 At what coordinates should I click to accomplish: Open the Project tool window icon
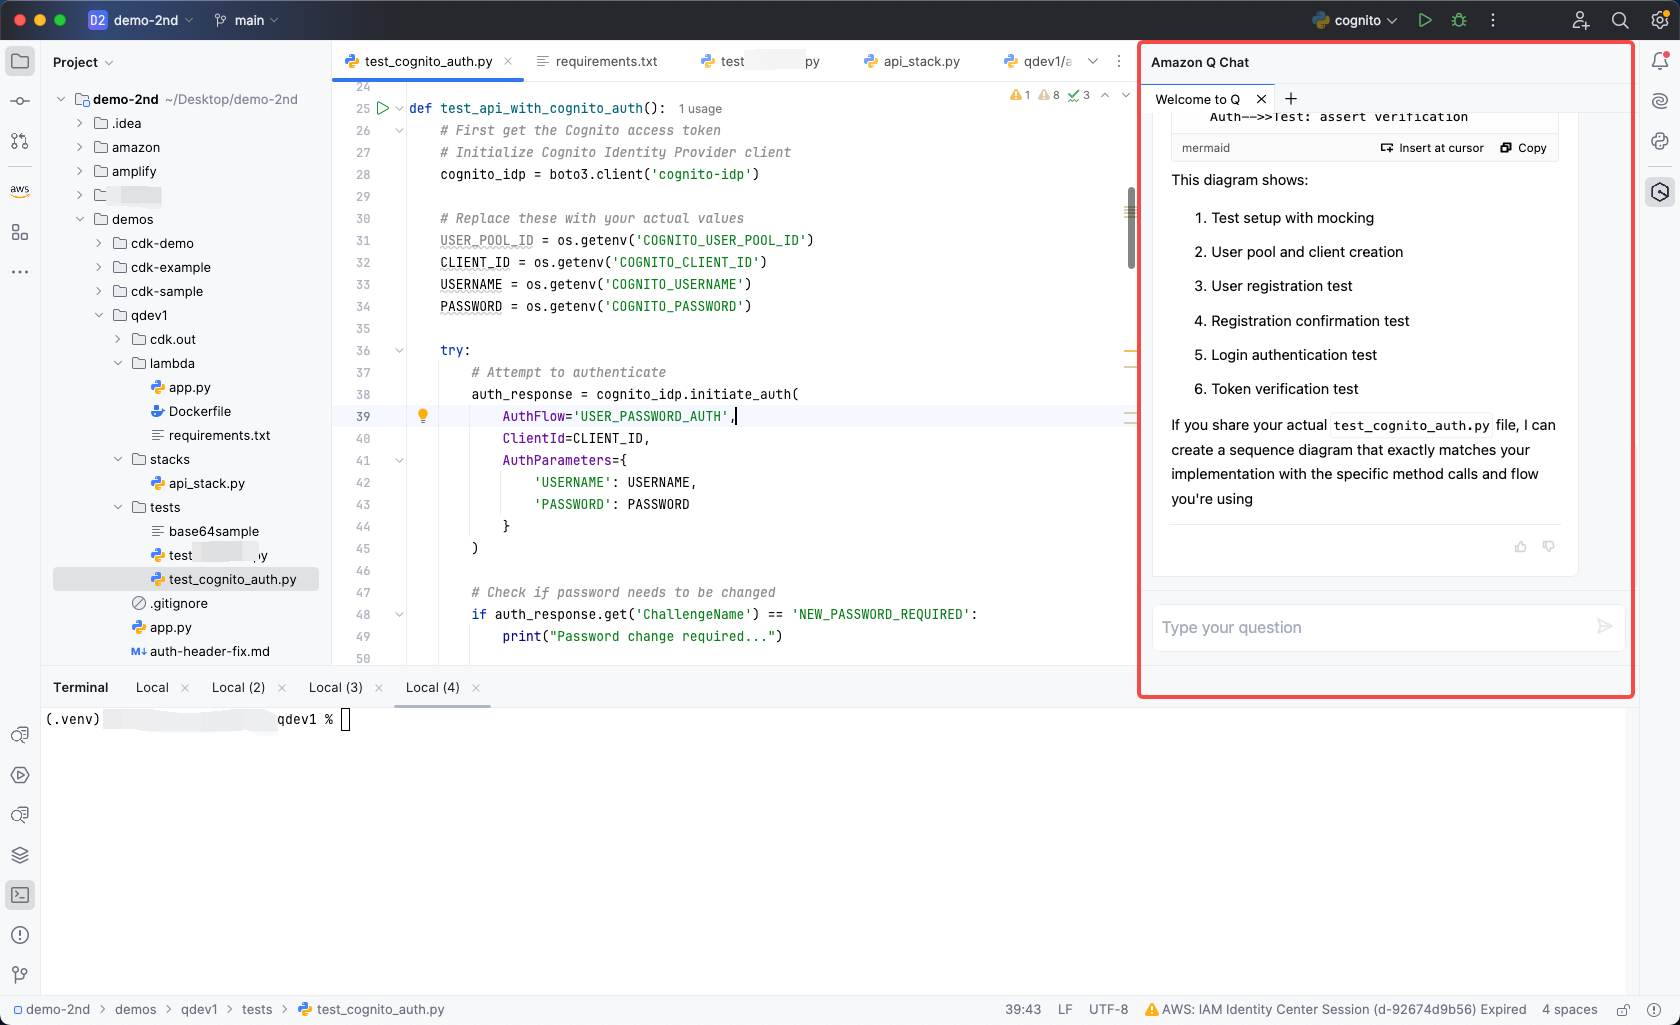click(x=20, y=61)
